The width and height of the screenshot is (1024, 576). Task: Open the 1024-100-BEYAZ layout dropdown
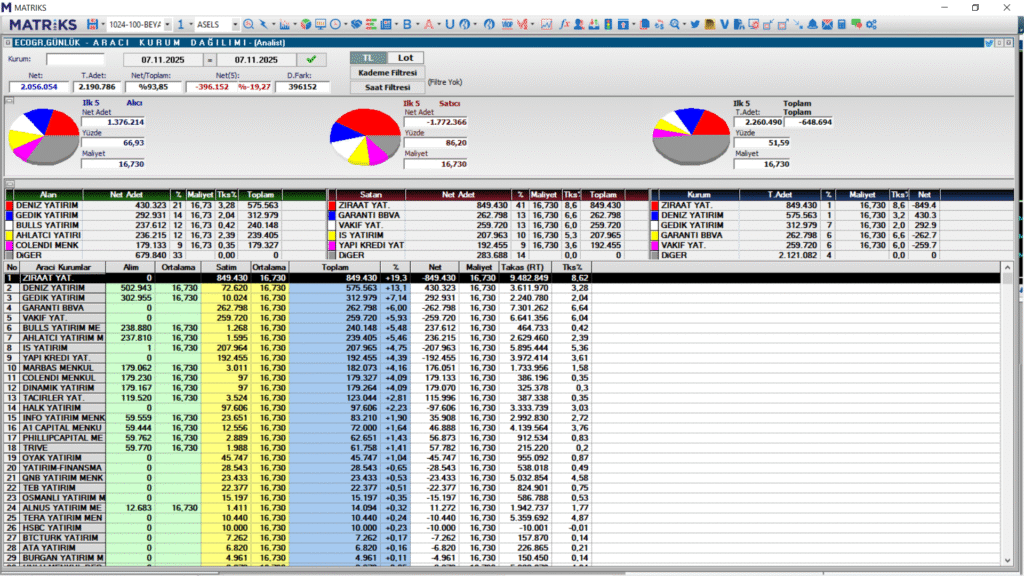click(x=137, y=23)
